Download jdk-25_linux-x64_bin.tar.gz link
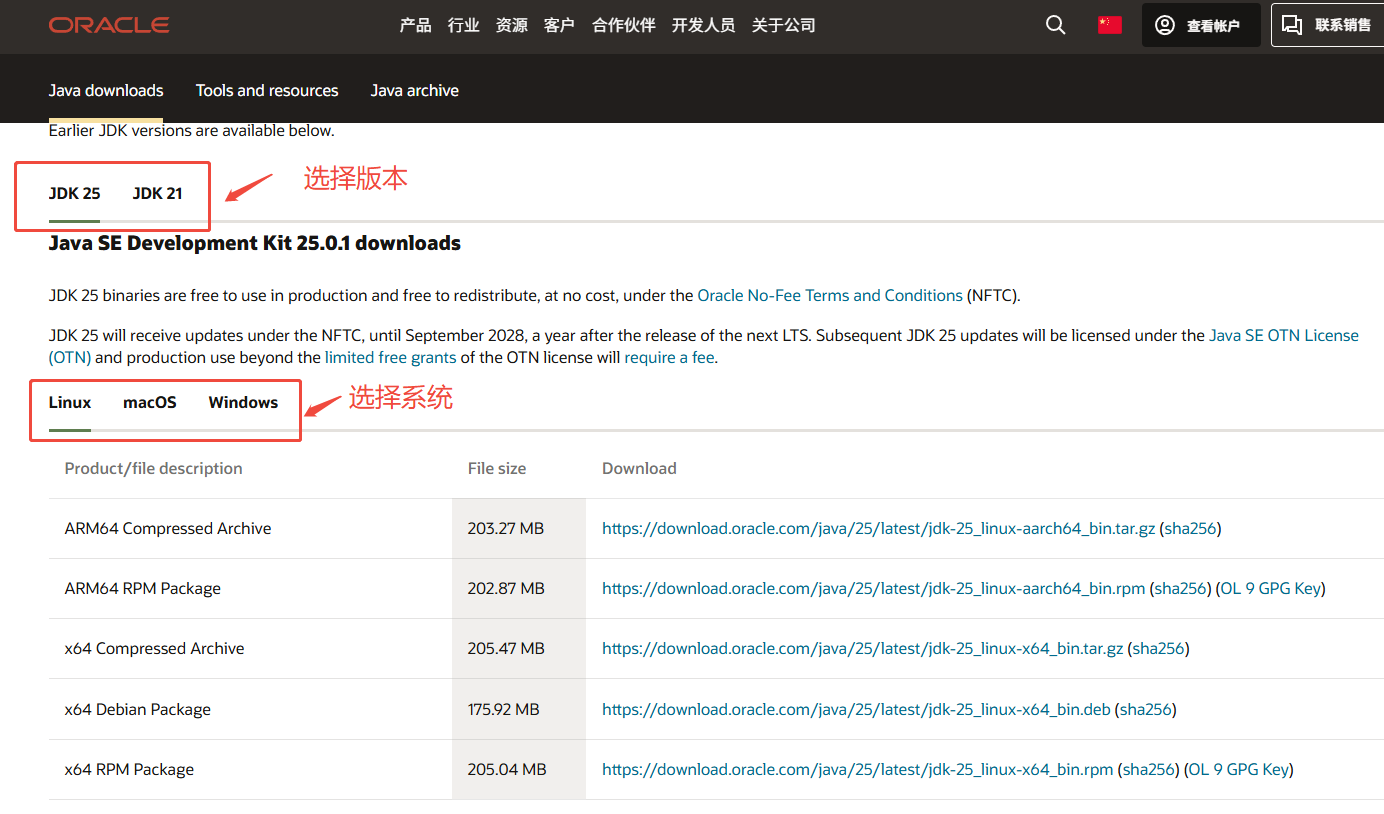 click(x=863, y=648)
